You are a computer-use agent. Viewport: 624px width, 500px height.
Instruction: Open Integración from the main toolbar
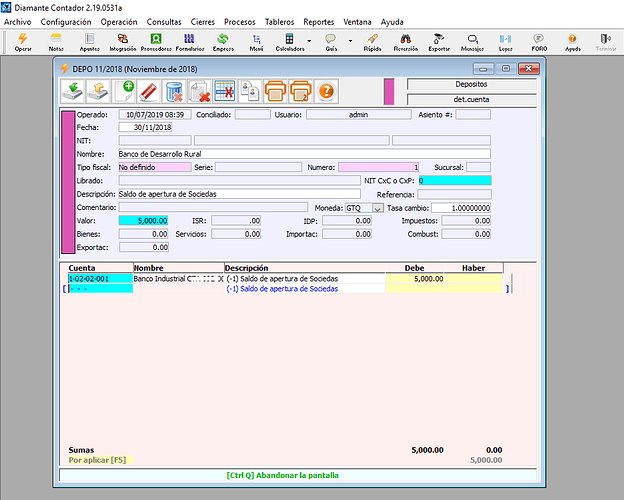pos(122,41)
